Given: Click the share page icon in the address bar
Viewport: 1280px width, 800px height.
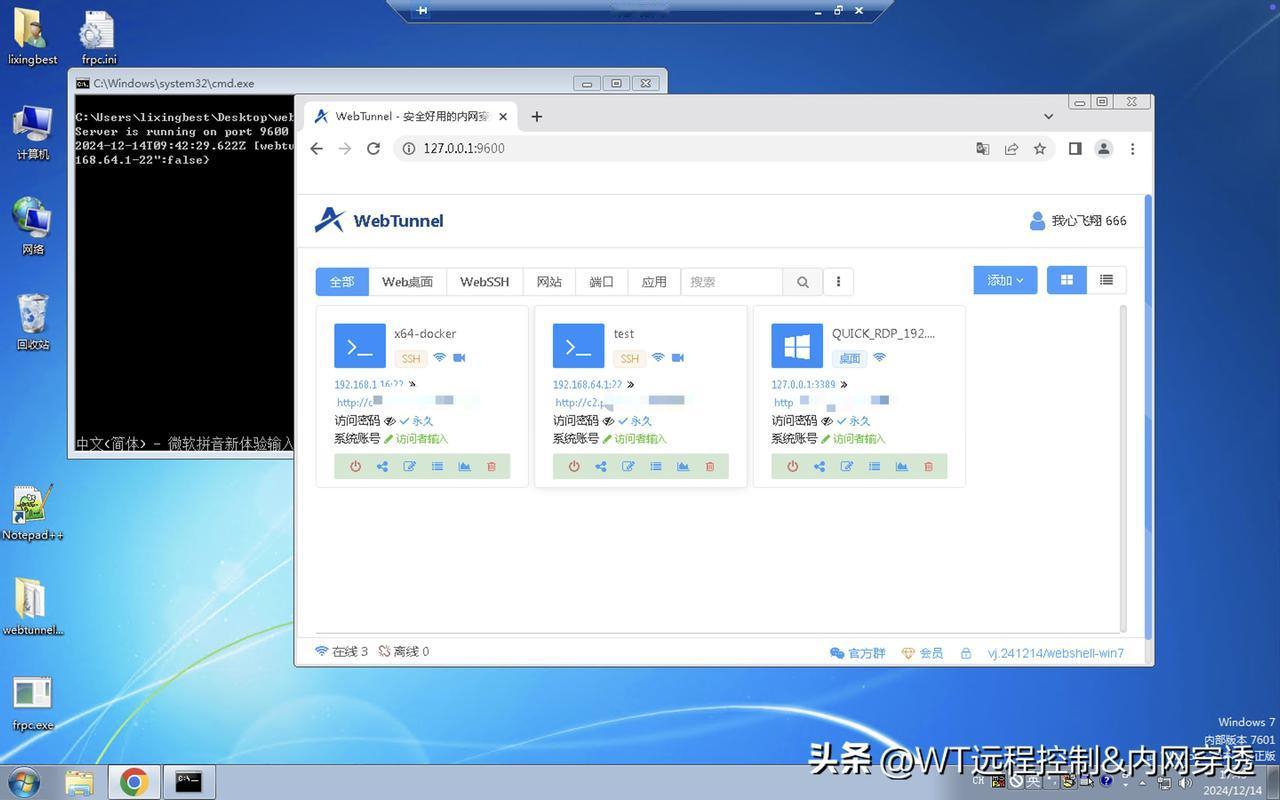Looking at the screenshot, I should click(1011, 148).
